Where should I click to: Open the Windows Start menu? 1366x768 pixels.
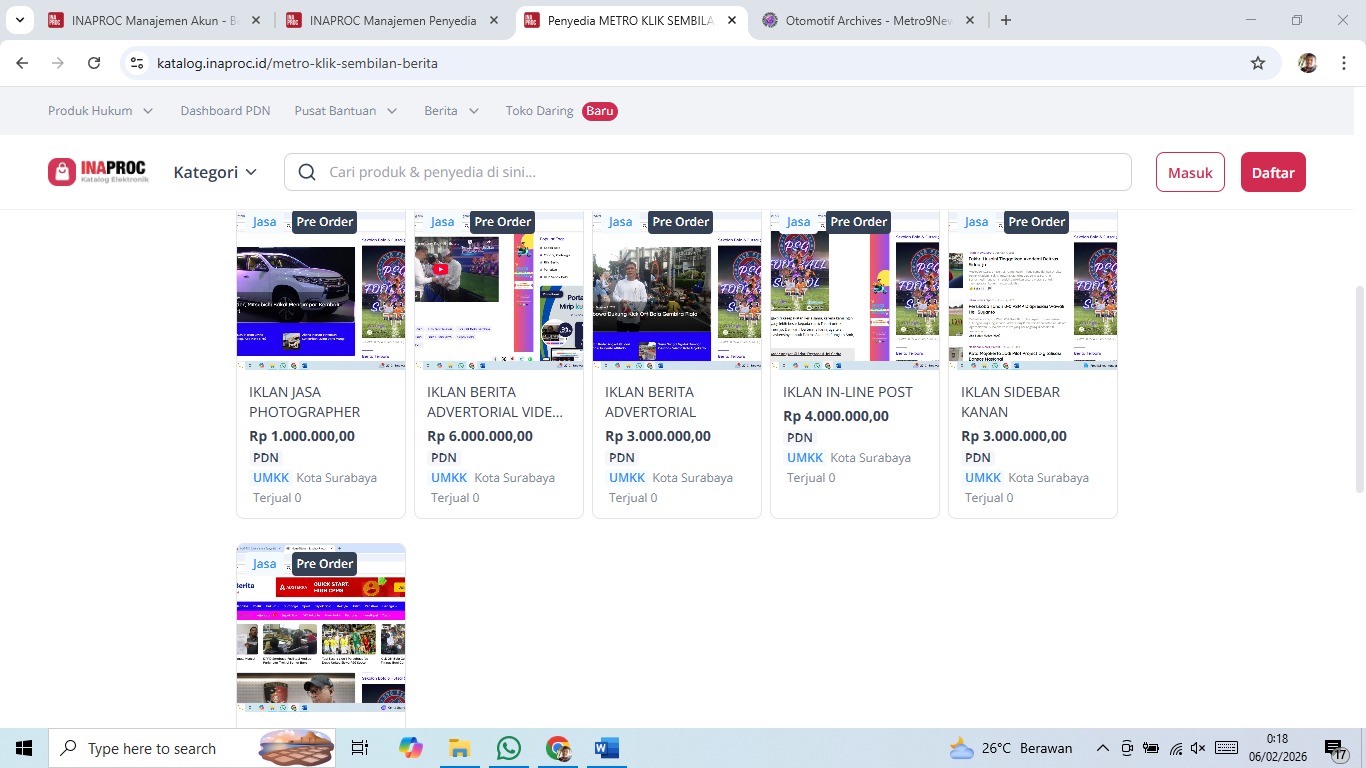[24, 748]
